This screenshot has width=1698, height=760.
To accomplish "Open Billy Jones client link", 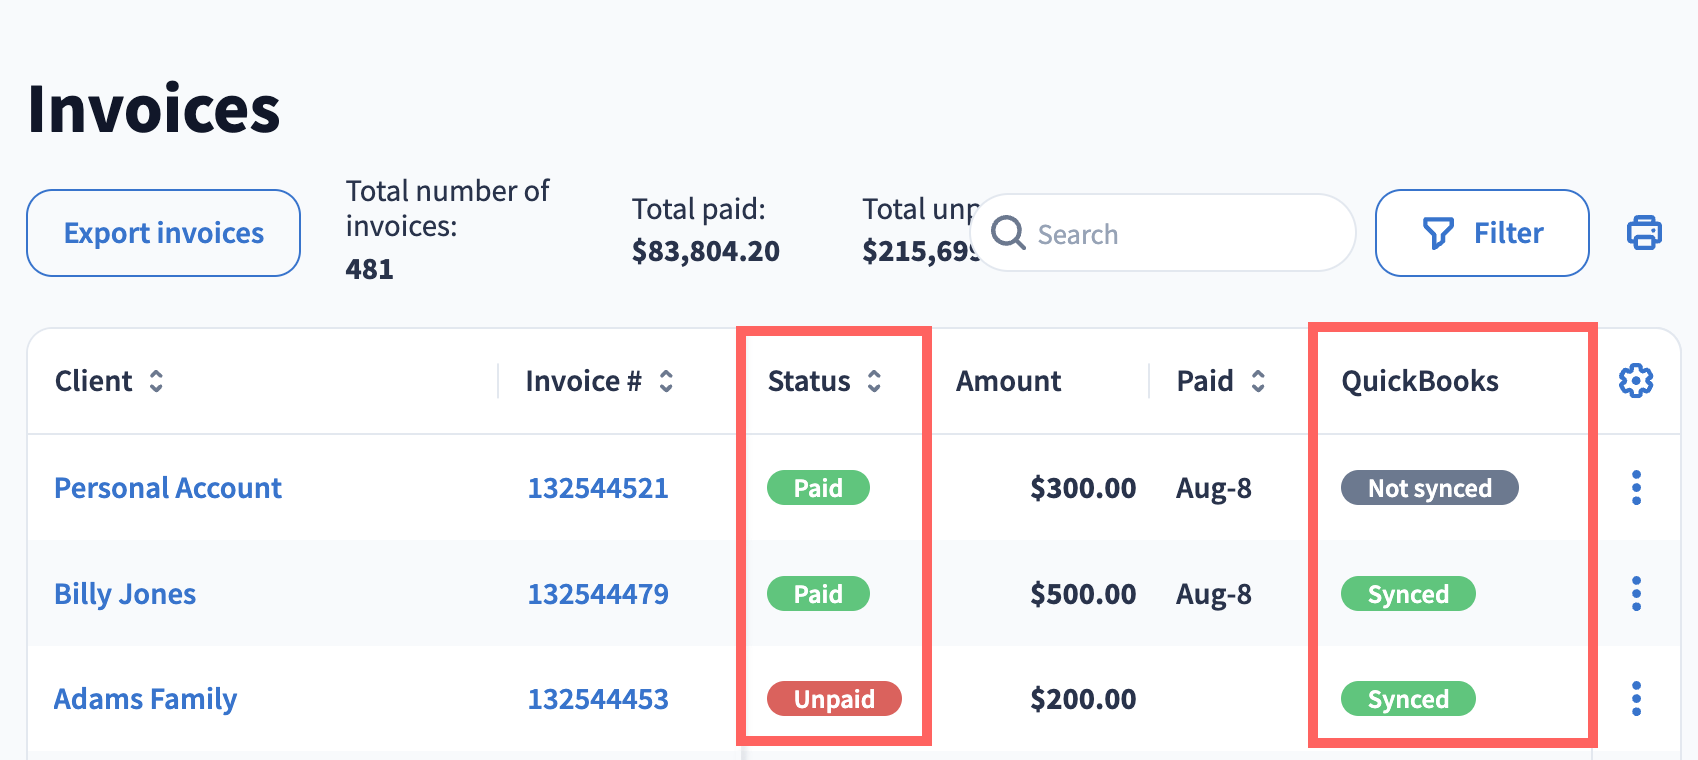I will [125, 594].
